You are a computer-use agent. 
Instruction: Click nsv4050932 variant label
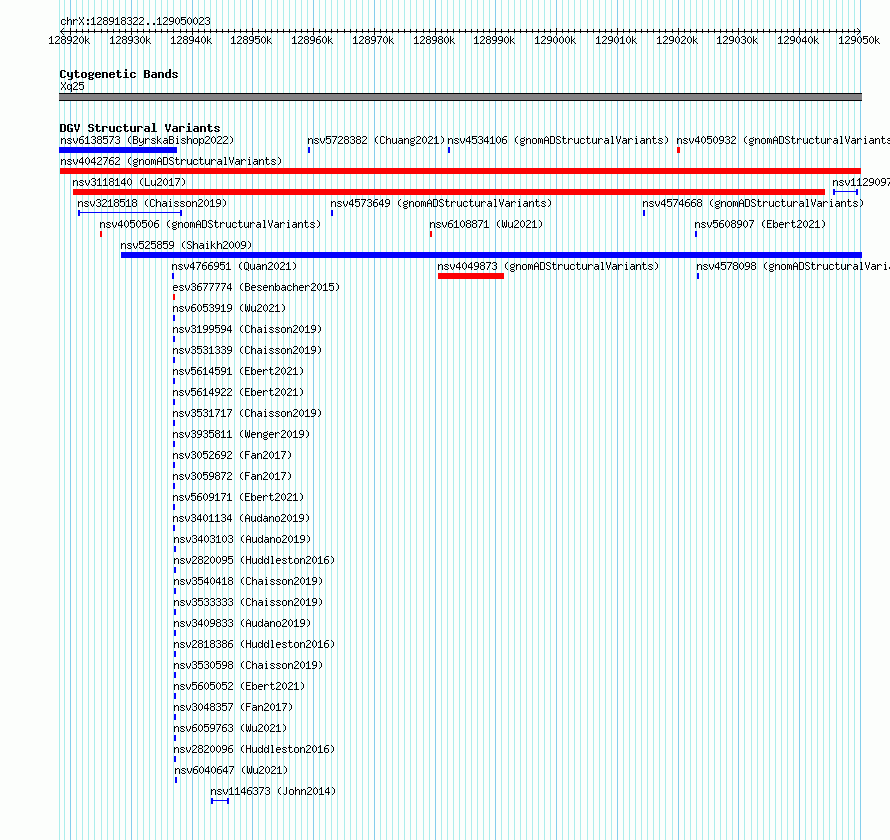tap(783, 140)
